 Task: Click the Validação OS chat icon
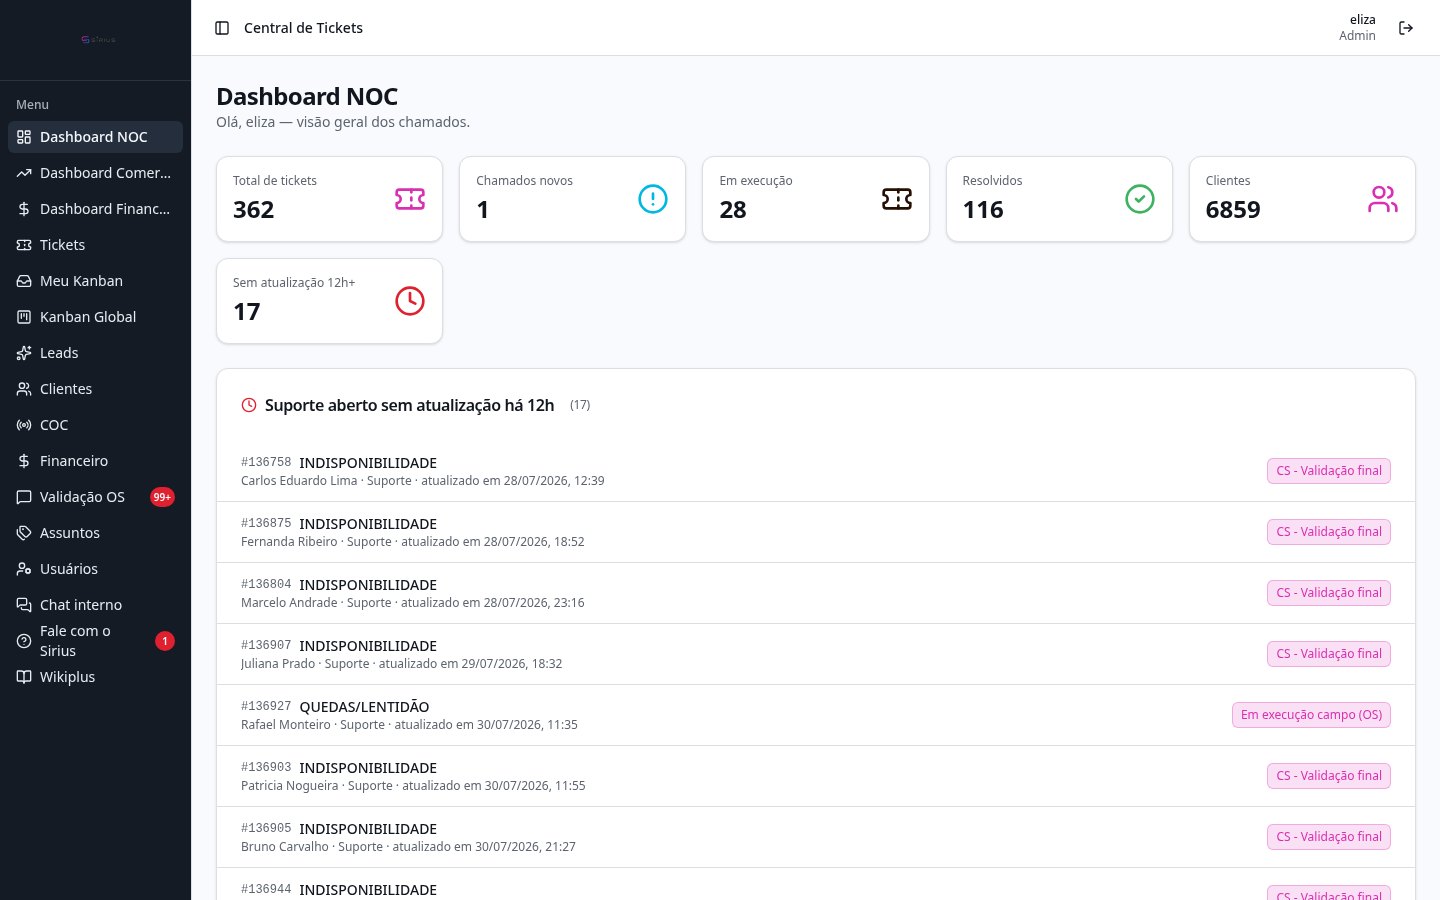(24, 497)
